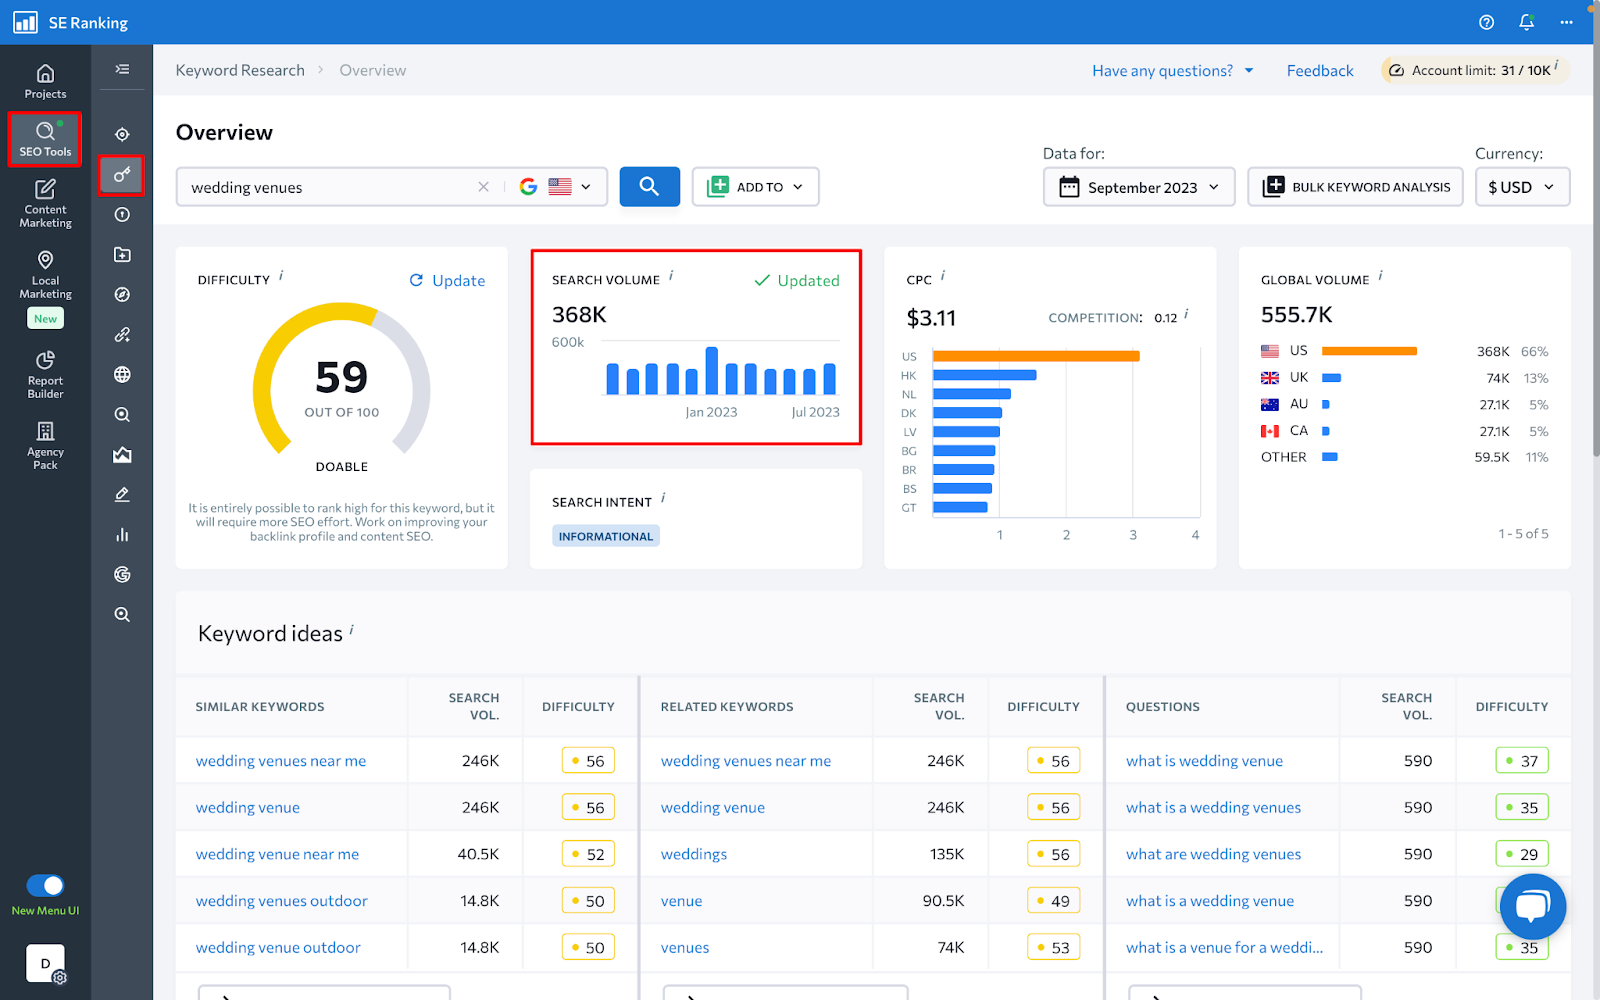Clear the keyword search field
Image resolution: width=1600 pixels, height=1000 pixels.
click(x=483, y=187)
